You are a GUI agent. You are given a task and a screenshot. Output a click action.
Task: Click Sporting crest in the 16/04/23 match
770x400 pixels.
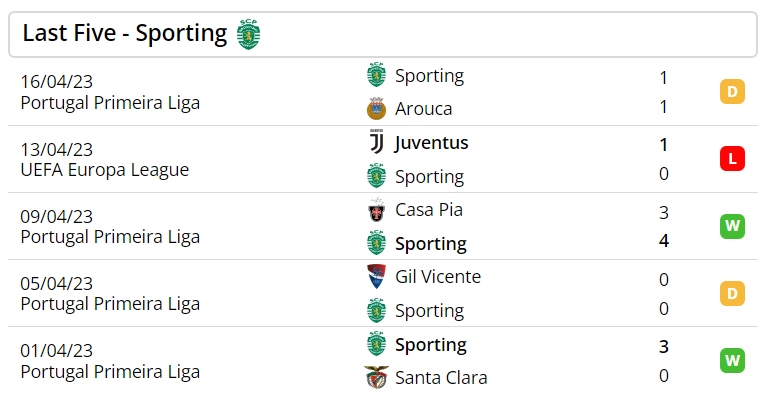[377, 75]
